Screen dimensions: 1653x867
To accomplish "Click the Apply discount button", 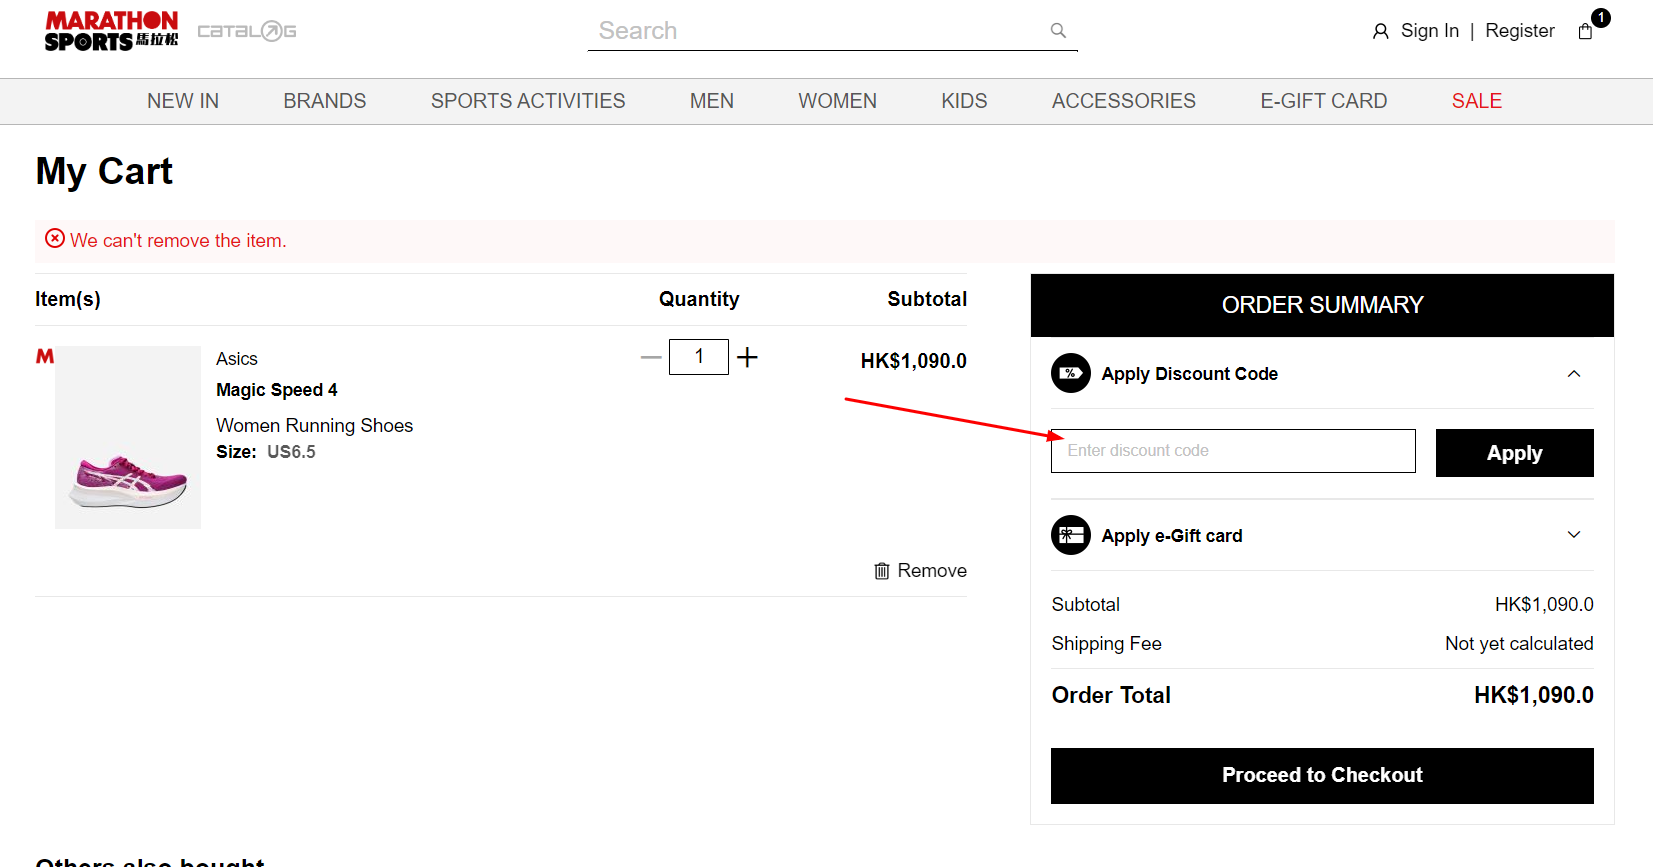I will click(1515, 453).
